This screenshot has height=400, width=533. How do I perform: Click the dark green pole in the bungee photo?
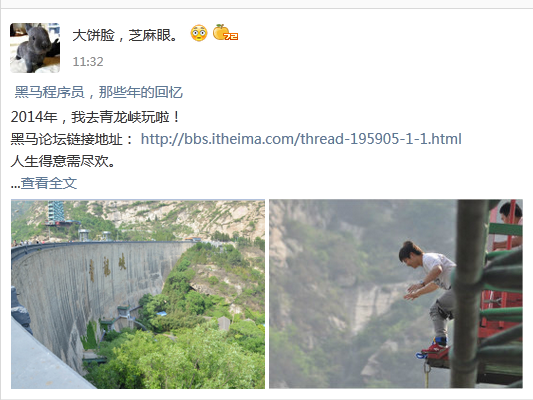coord(470,294)
